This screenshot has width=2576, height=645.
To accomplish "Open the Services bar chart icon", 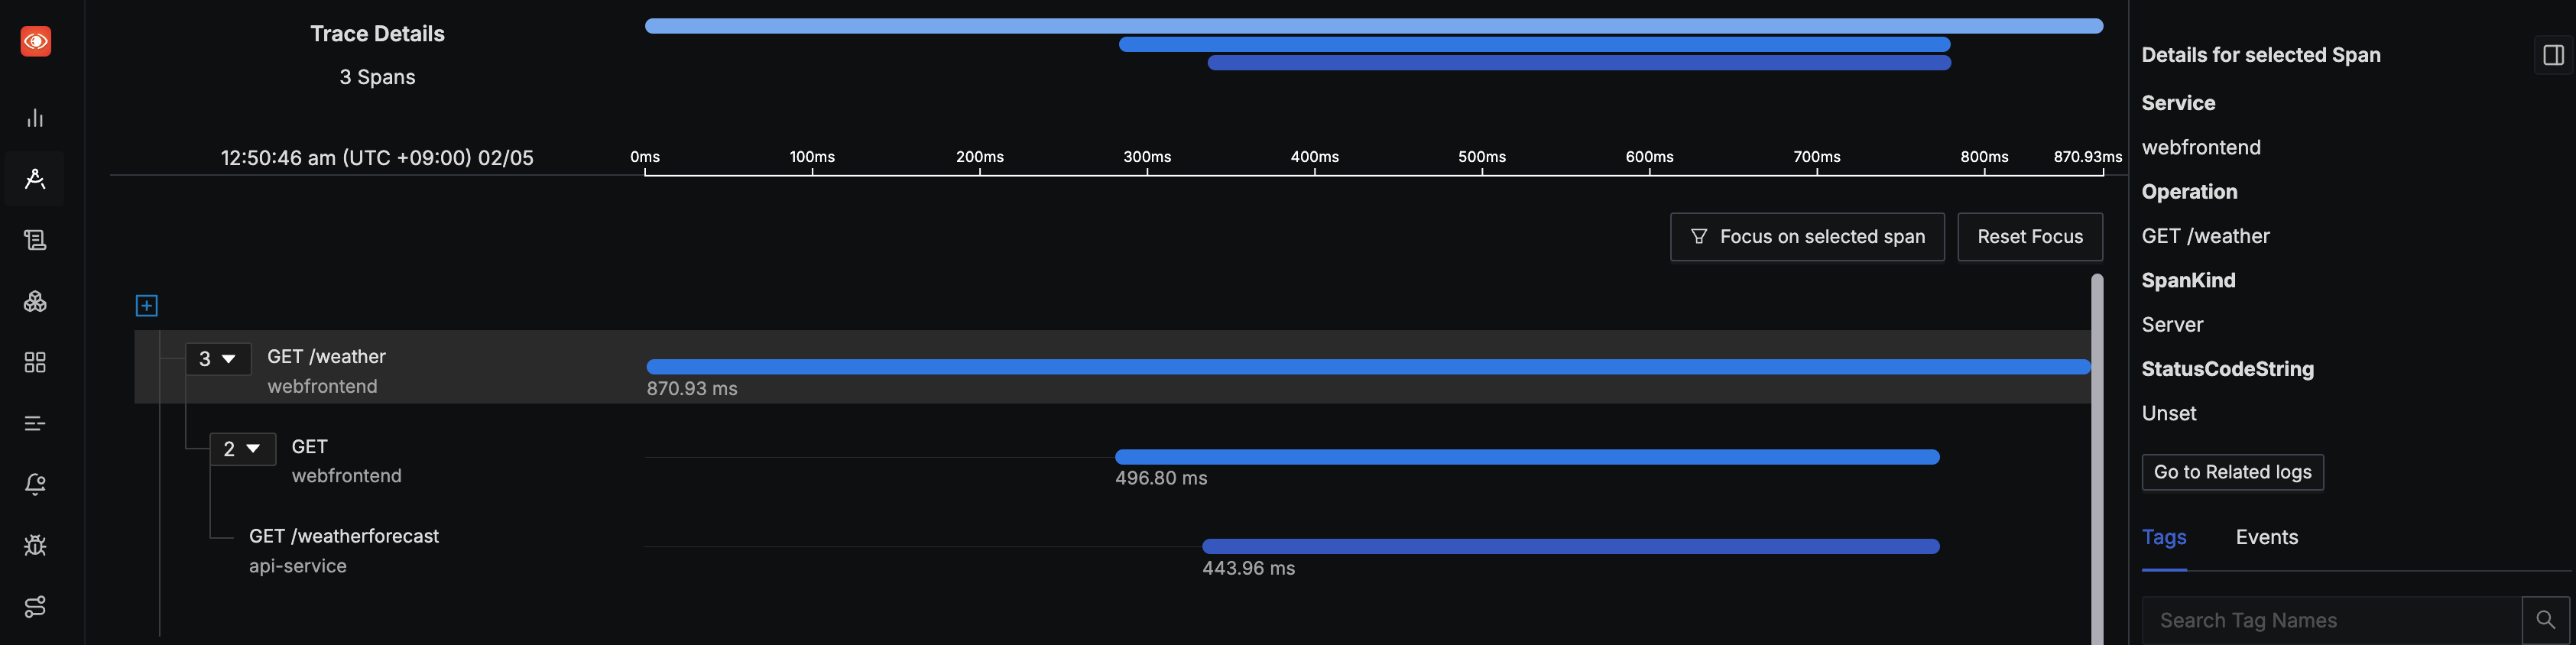I will (x=35, y=118).
